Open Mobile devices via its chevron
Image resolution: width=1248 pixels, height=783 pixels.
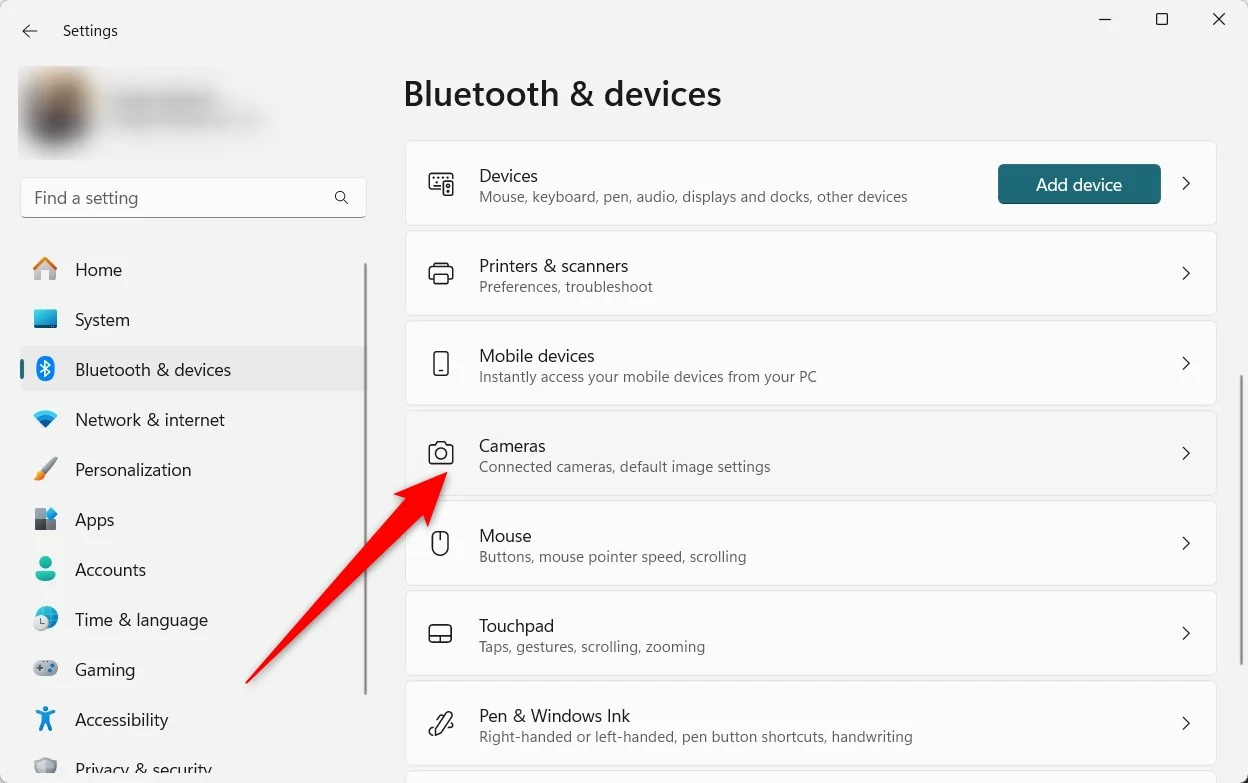[x=1186, y=364]
